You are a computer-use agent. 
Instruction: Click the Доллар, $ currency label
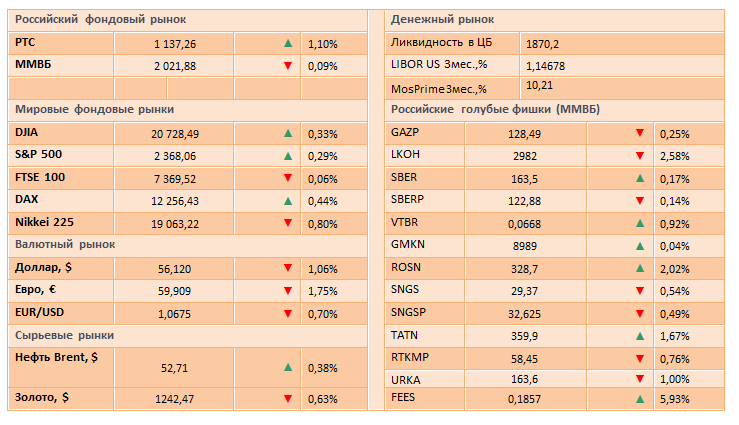click(x=46, y=268)
